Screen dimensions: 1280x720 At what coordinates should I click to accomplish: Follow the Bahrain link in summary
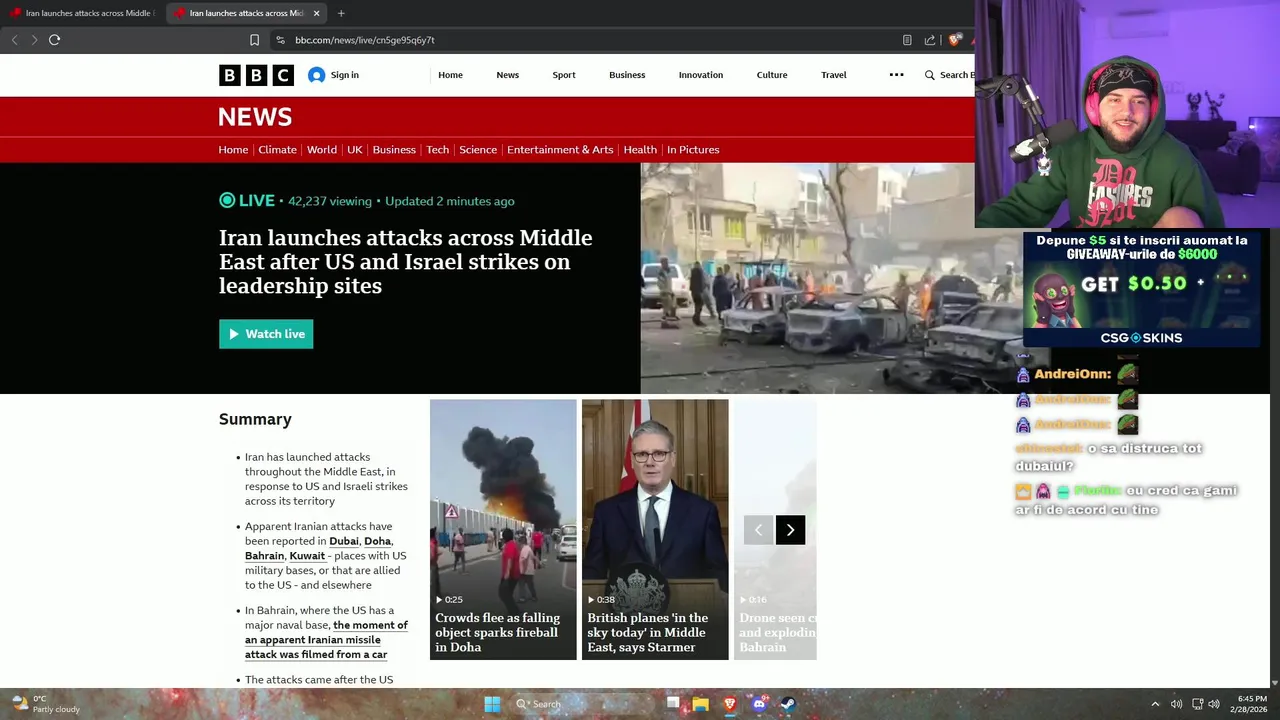point(264,556)
